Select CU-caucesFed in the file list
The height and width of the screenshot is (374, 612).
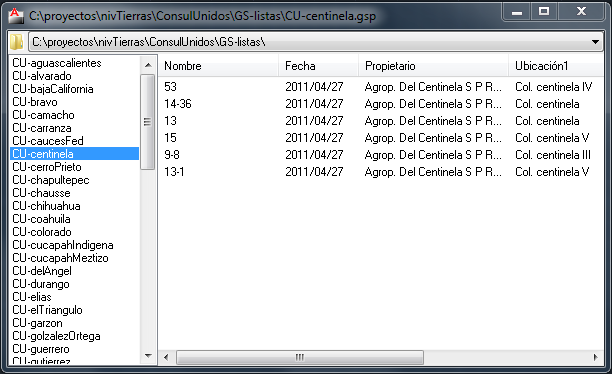pyautogui.click(x=74, y=141)
